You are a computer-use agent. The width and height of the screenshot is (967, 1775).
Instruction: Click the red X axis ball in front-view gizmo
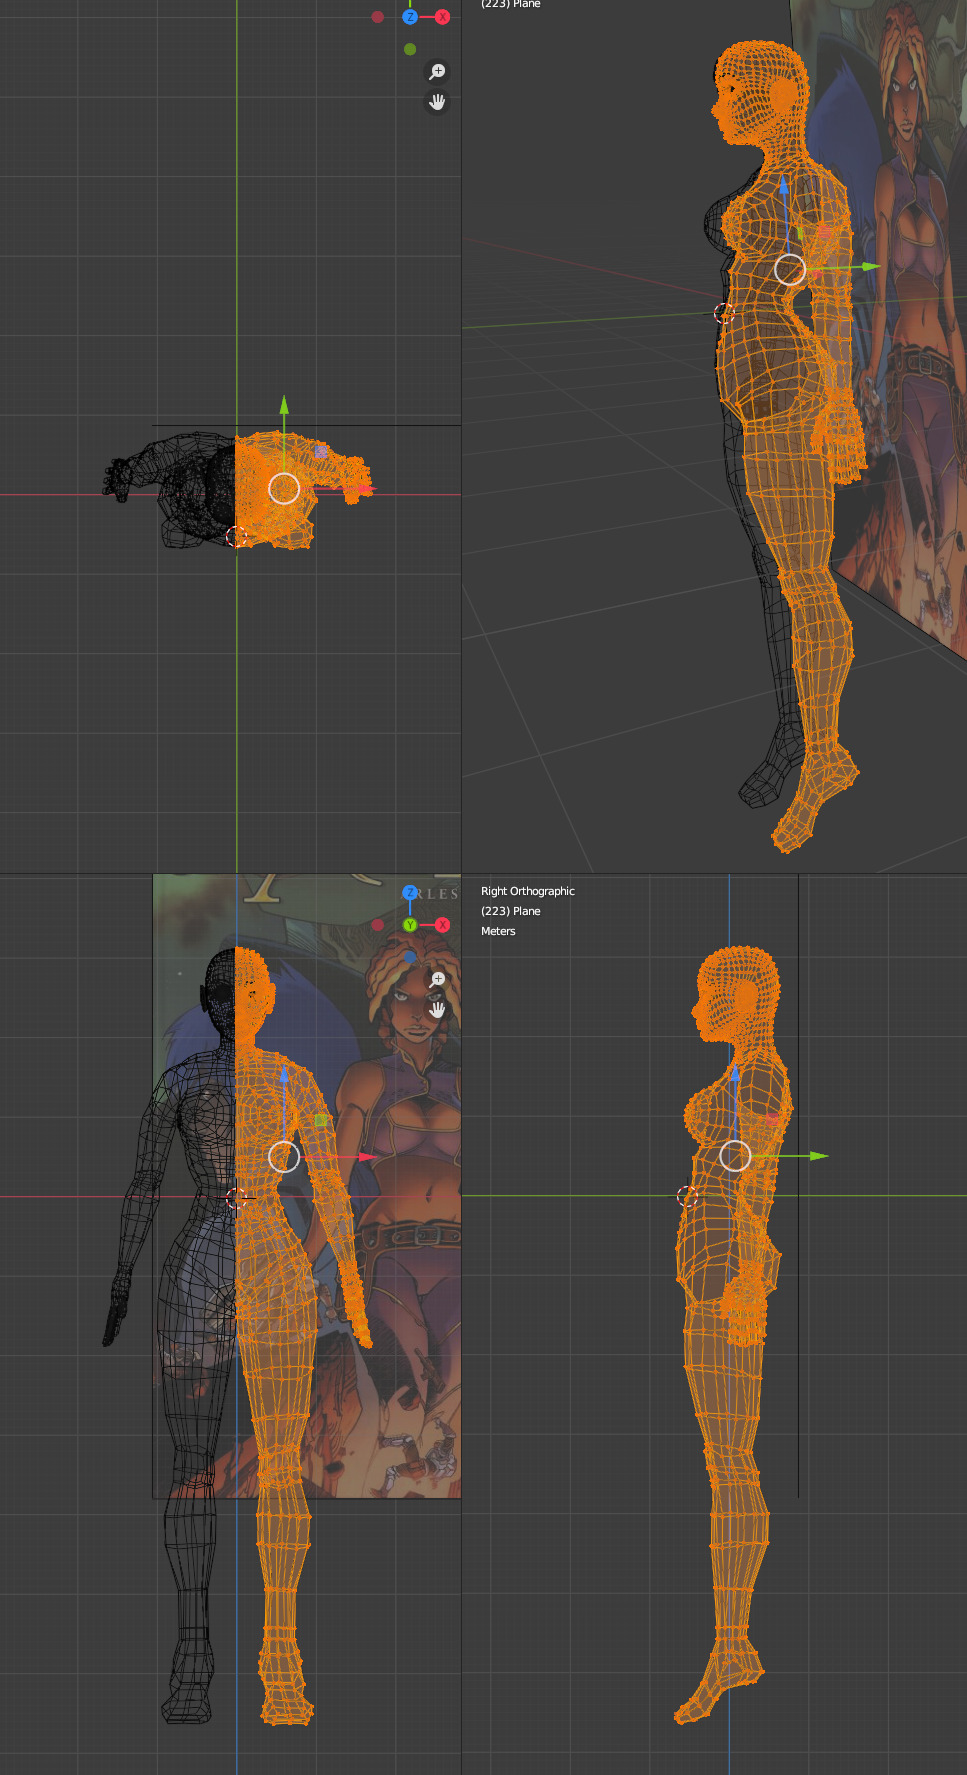click(x=442, y=925)
